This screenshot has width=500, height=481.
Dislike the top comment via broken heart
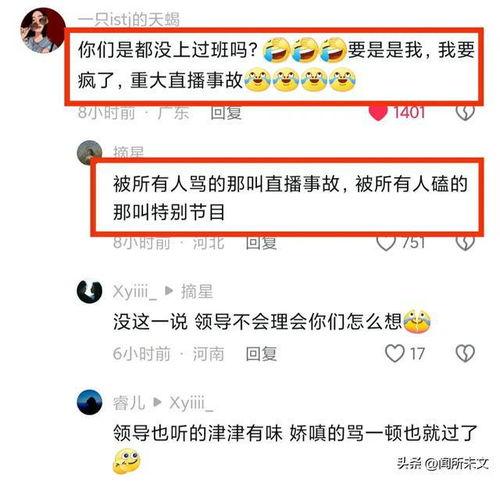[x=465, y=113]
